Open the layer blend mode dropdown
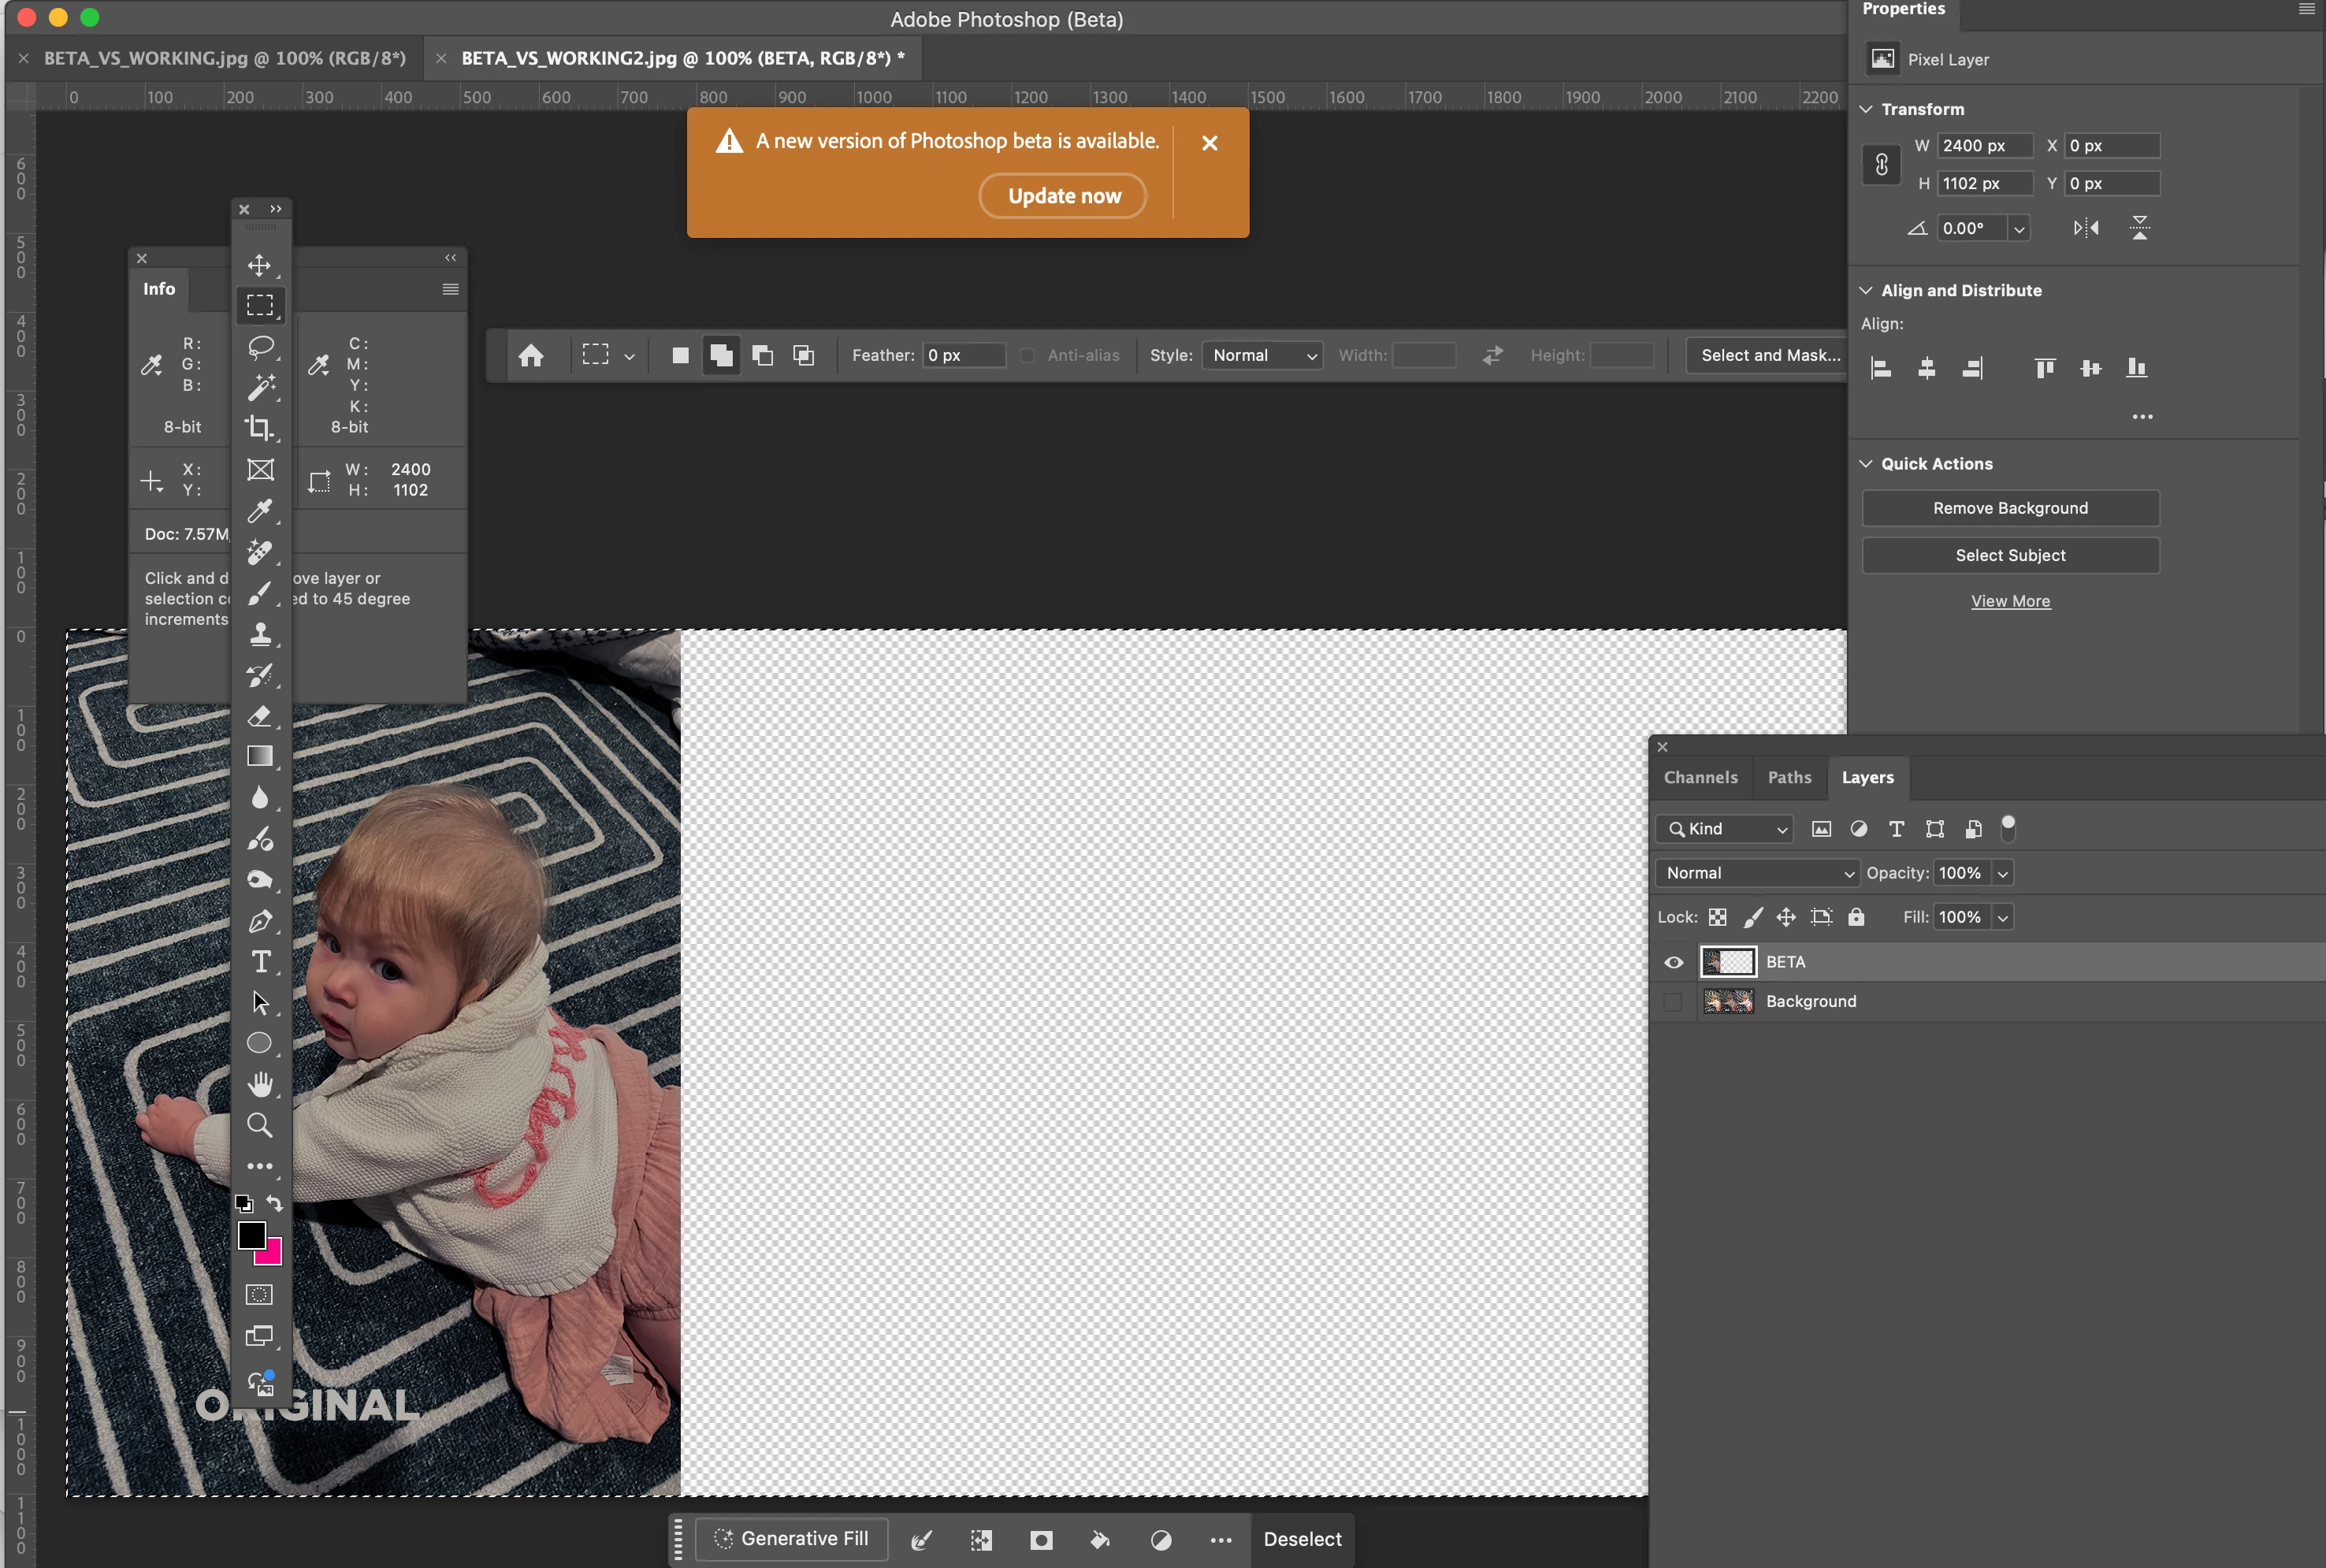This screenshot has width=2326, height=1568. click(x=1757, y=873)
